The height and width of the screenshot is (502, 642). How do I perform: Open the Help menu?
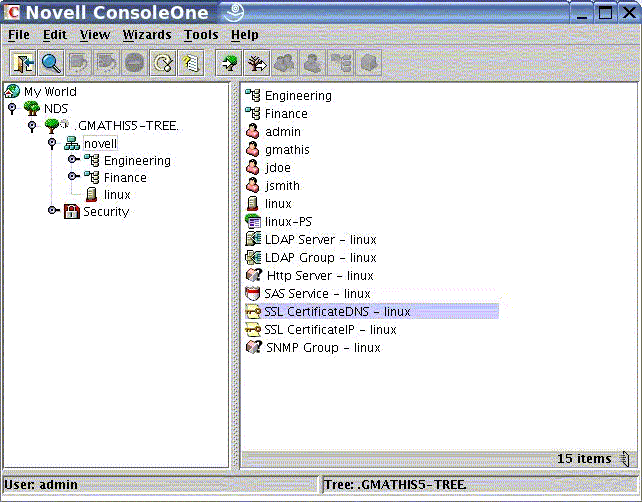tap(244, 35)
